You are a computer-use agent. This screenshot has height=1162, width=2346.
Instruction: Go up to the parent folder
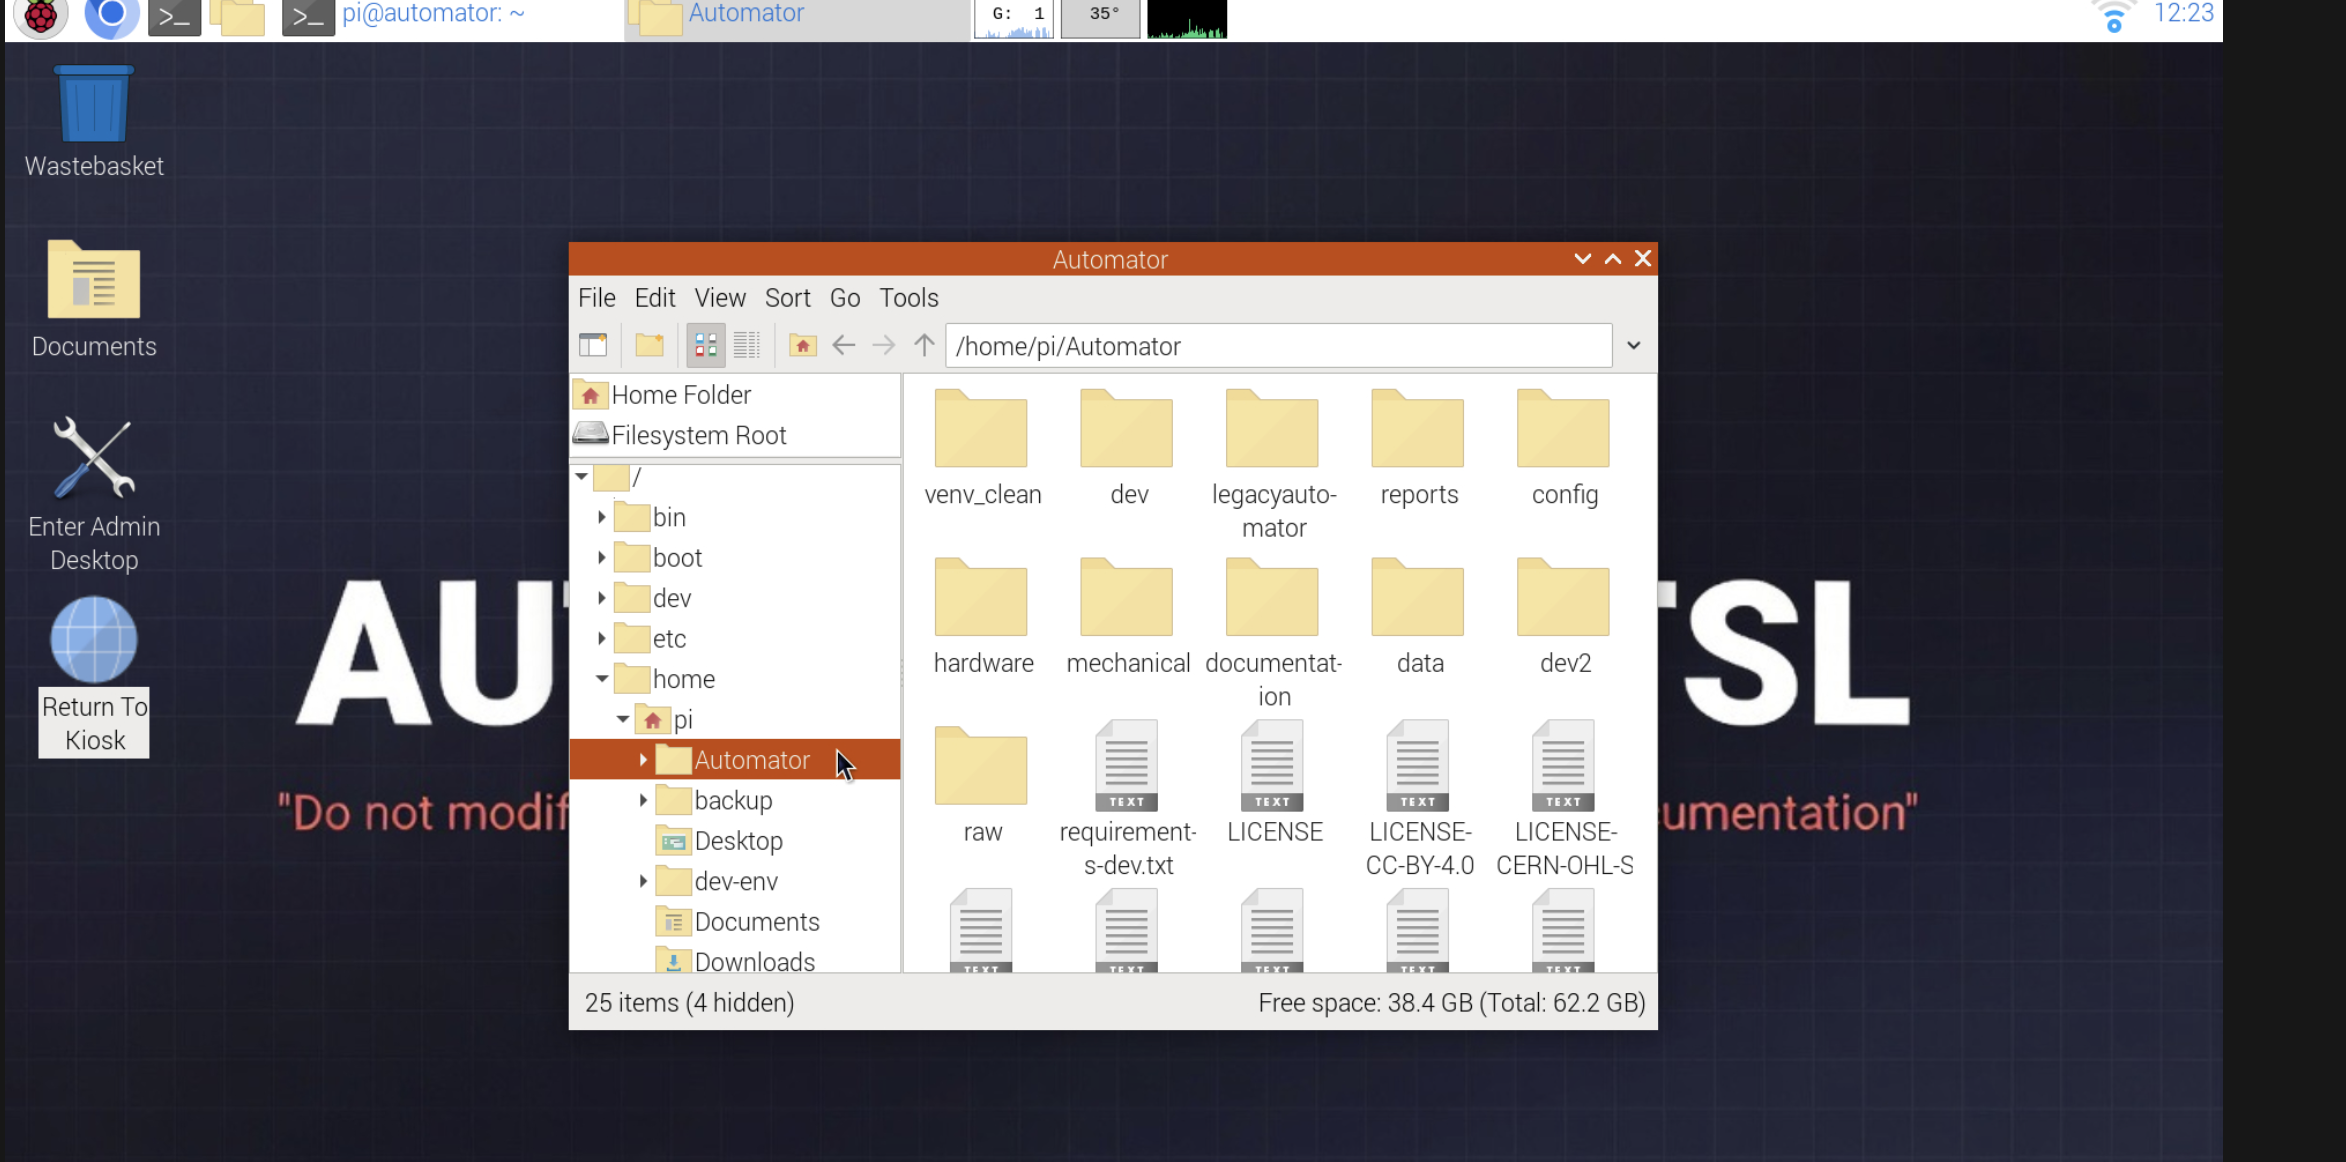point(924,345)
